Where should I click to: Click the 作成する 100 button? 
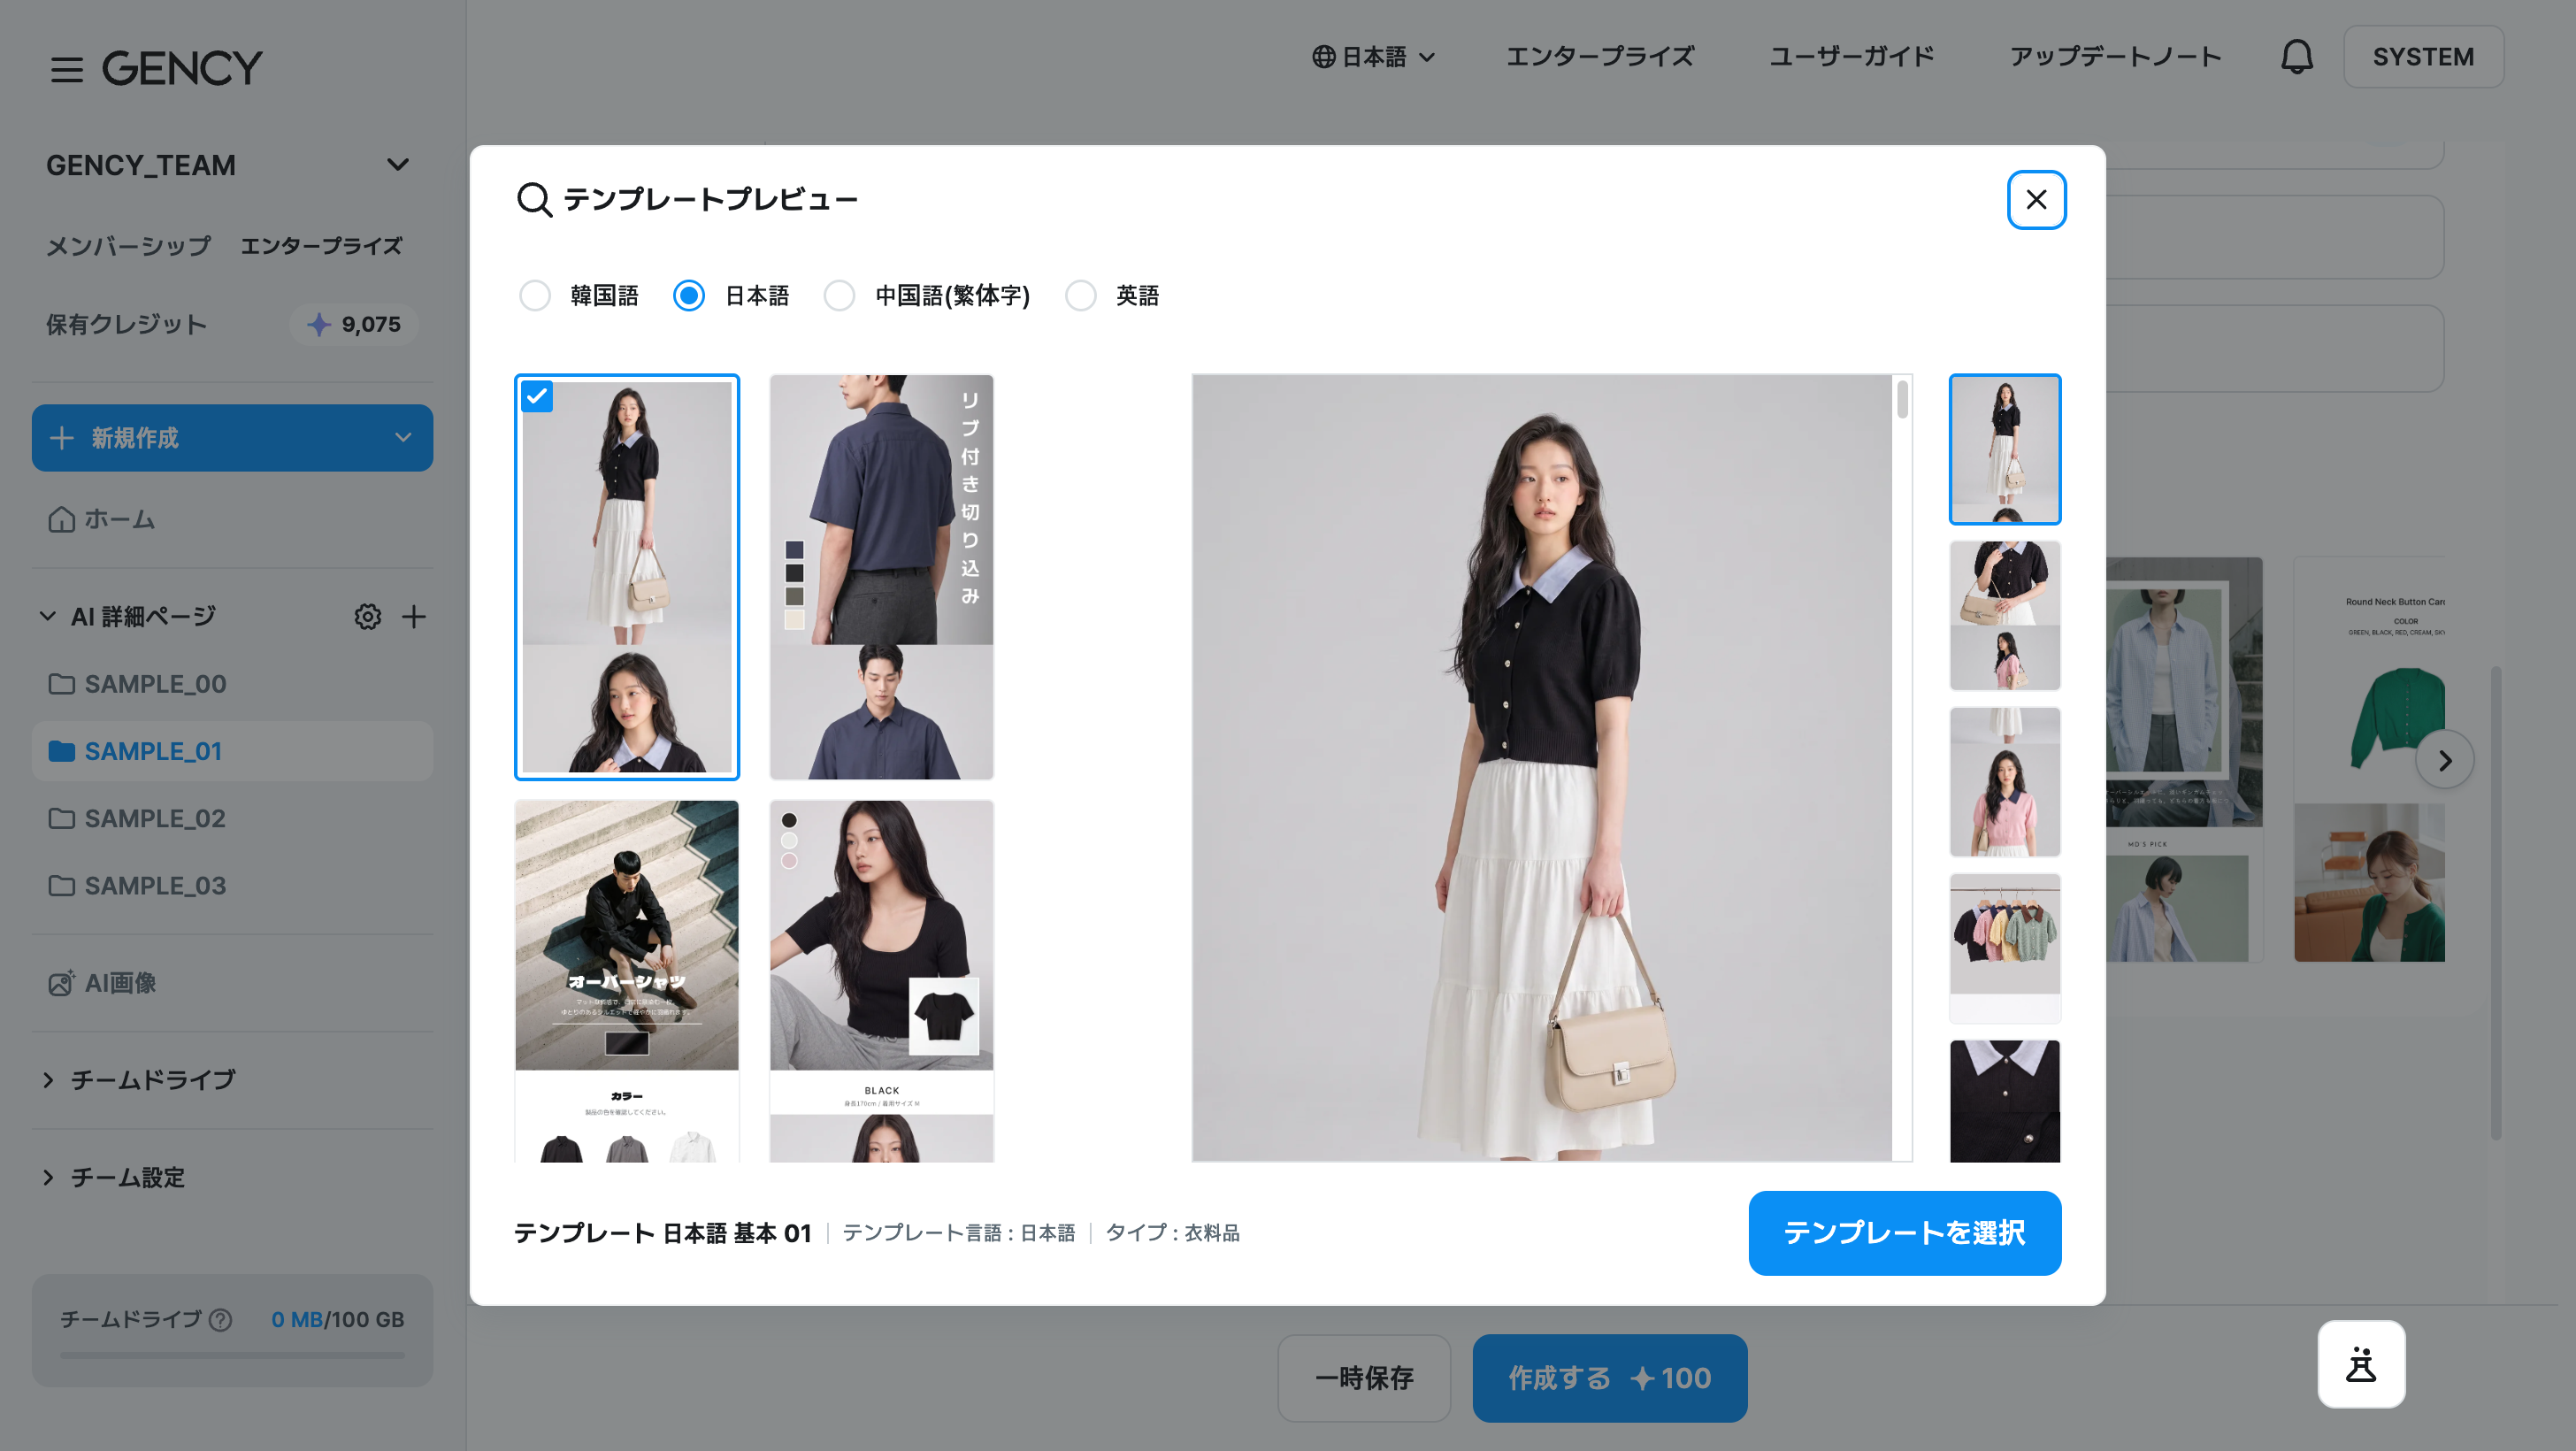(1609, 1377)
